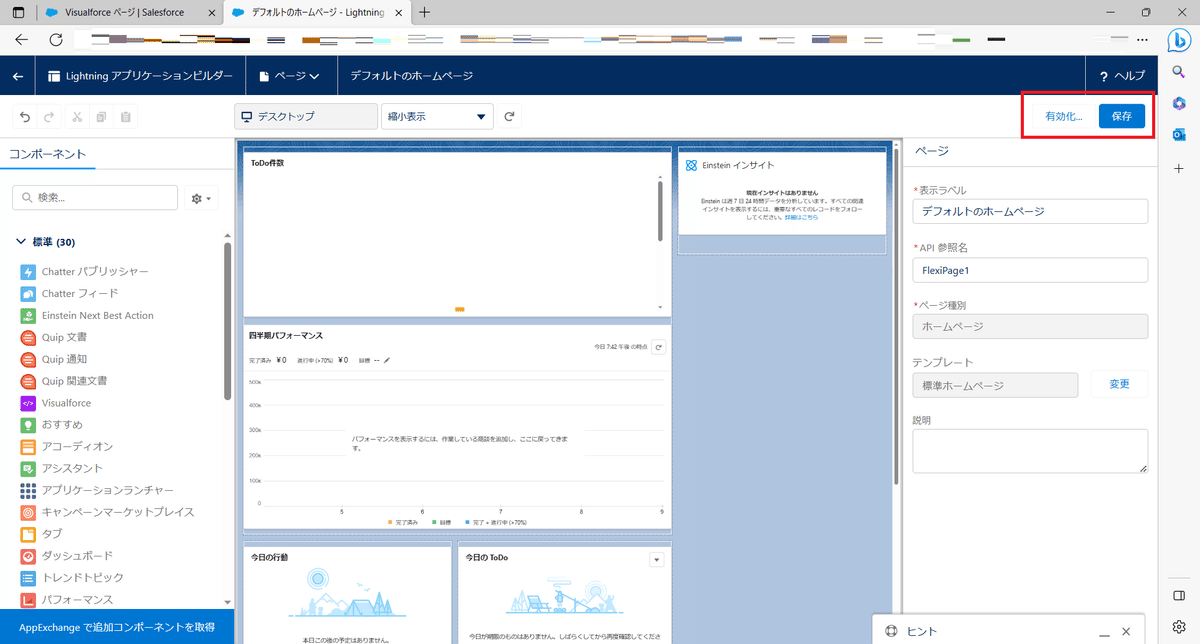Click the paste clipboard icon
Viewport: 1200px width, 644px height.
[125, 117]
